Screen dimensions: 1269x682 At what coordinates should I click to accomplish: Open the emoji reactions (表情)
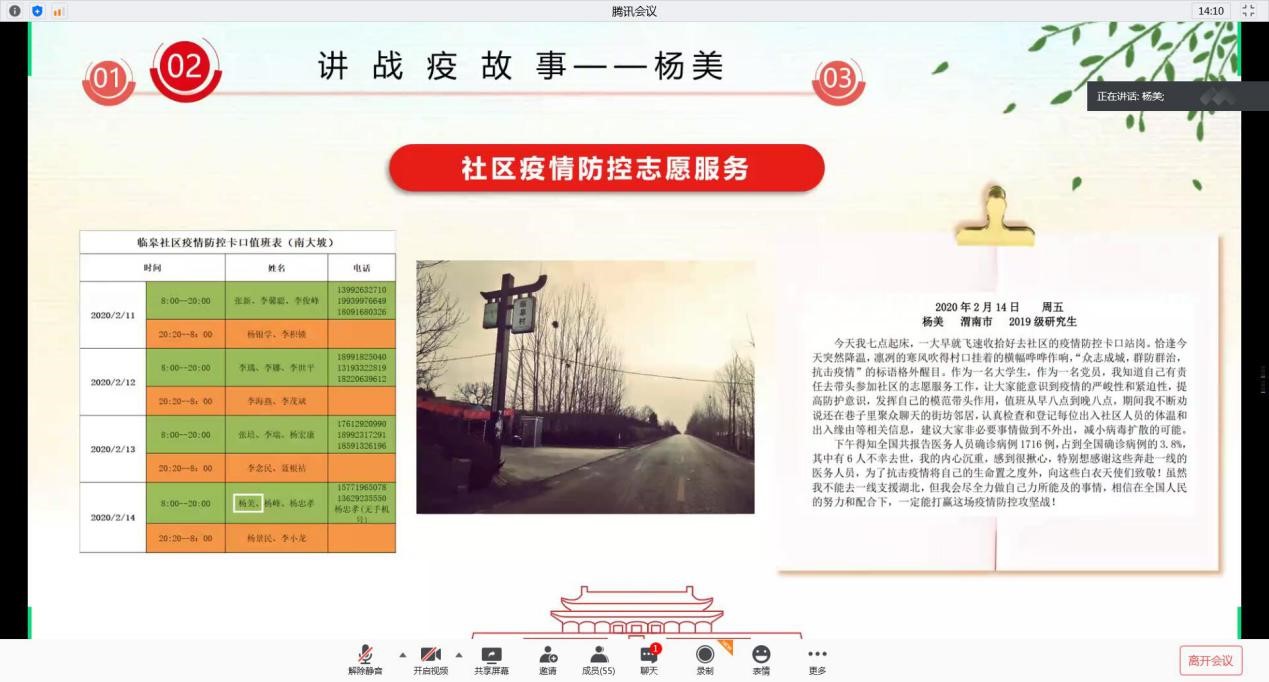coord(761,659)
